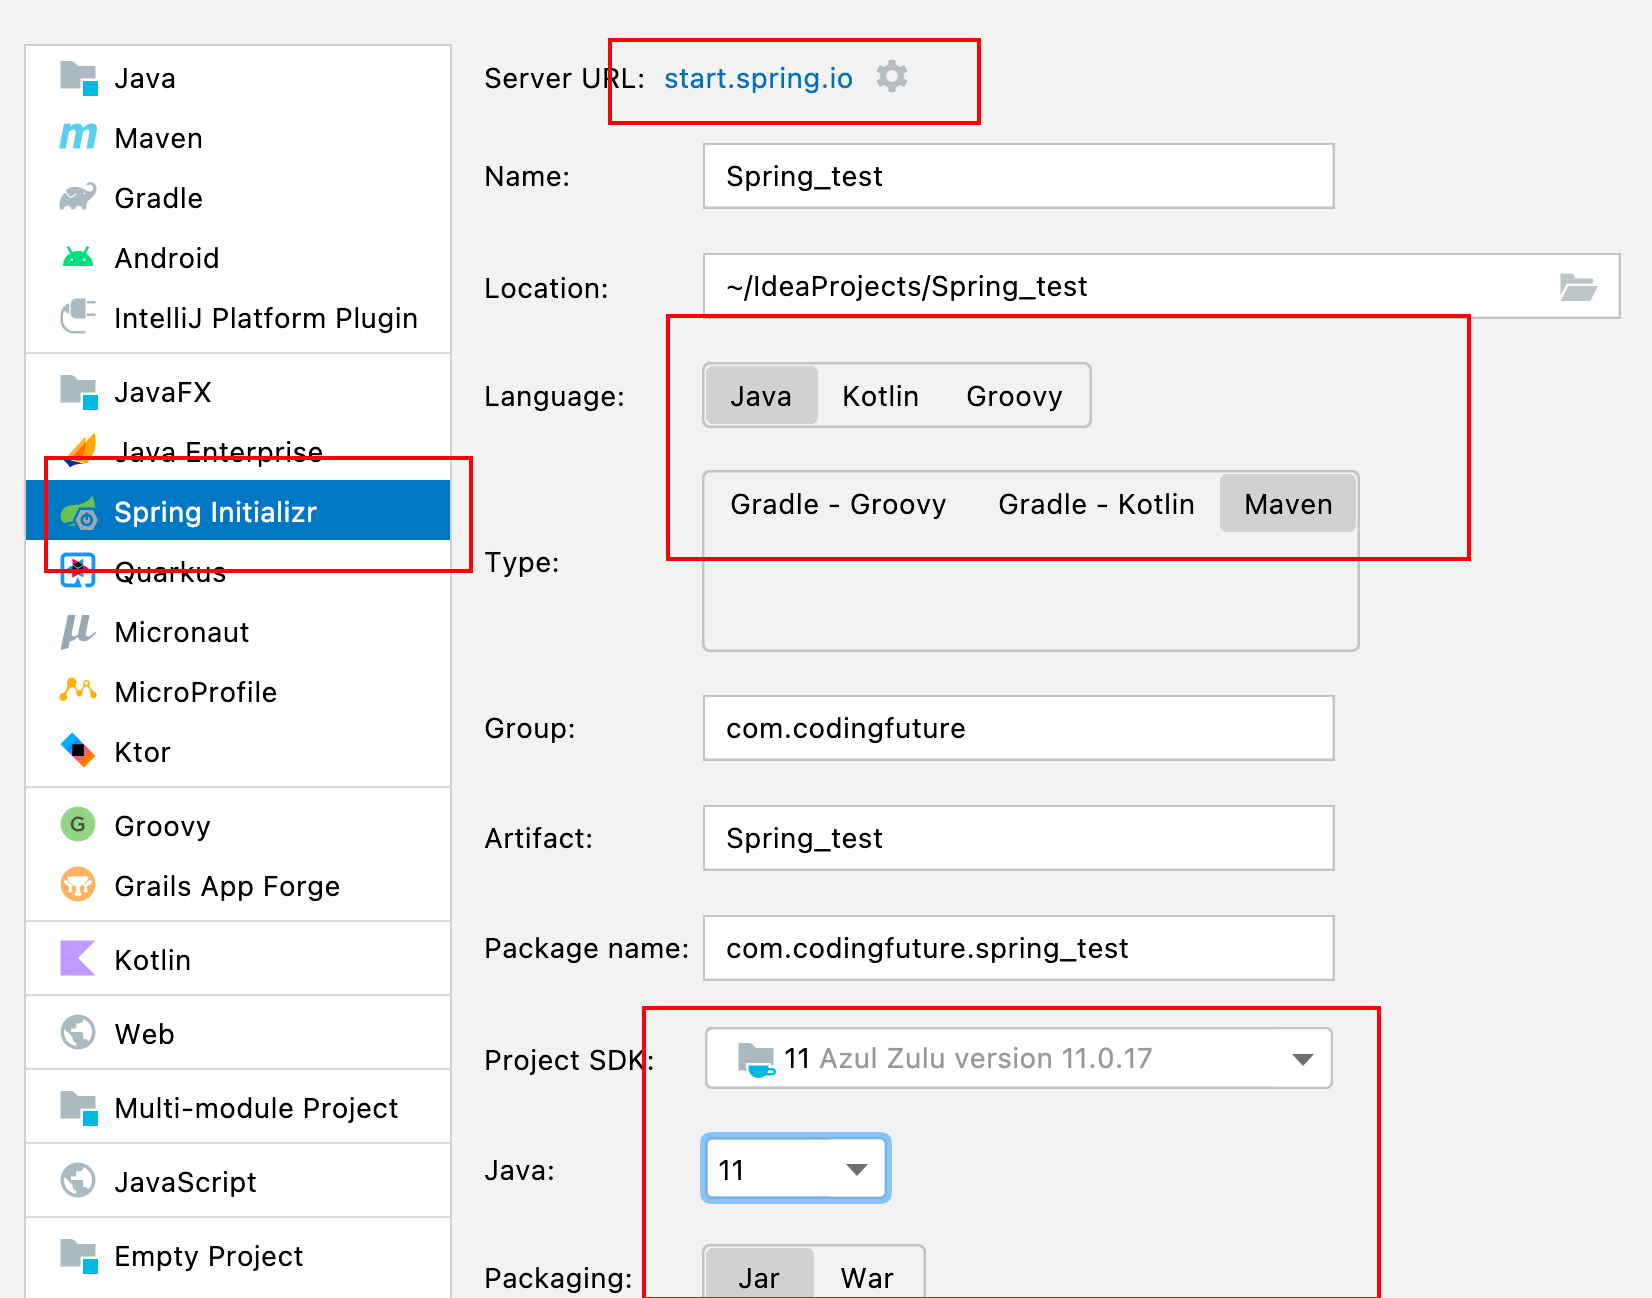Click the IntelliJ Platform Plugin icon
Image resolution: width=1652 pixels, height=1298 pixels.
click(78, 317)
